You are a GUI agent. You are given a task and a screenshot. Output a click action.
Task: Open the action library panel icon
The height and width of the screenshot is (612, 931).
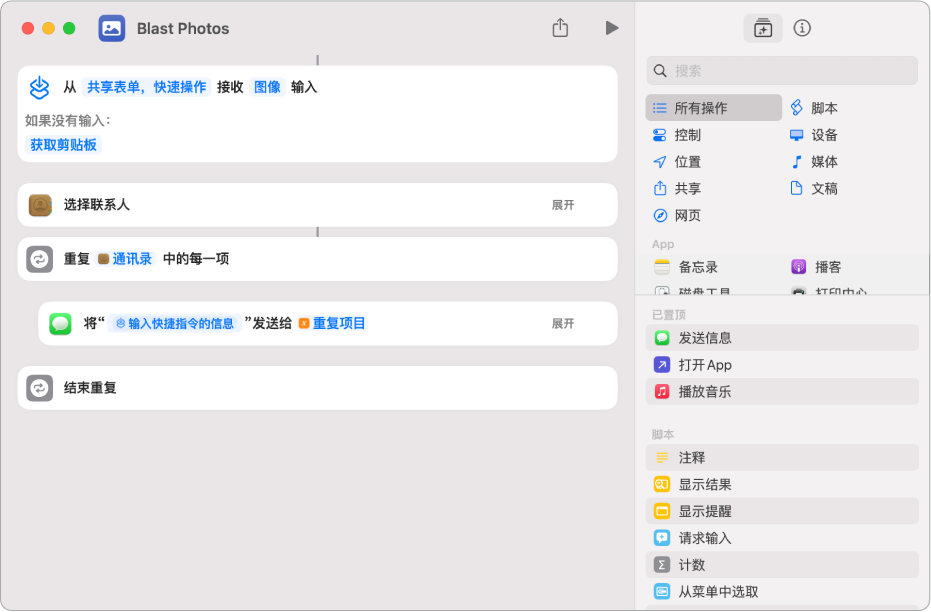pos(762,28)
